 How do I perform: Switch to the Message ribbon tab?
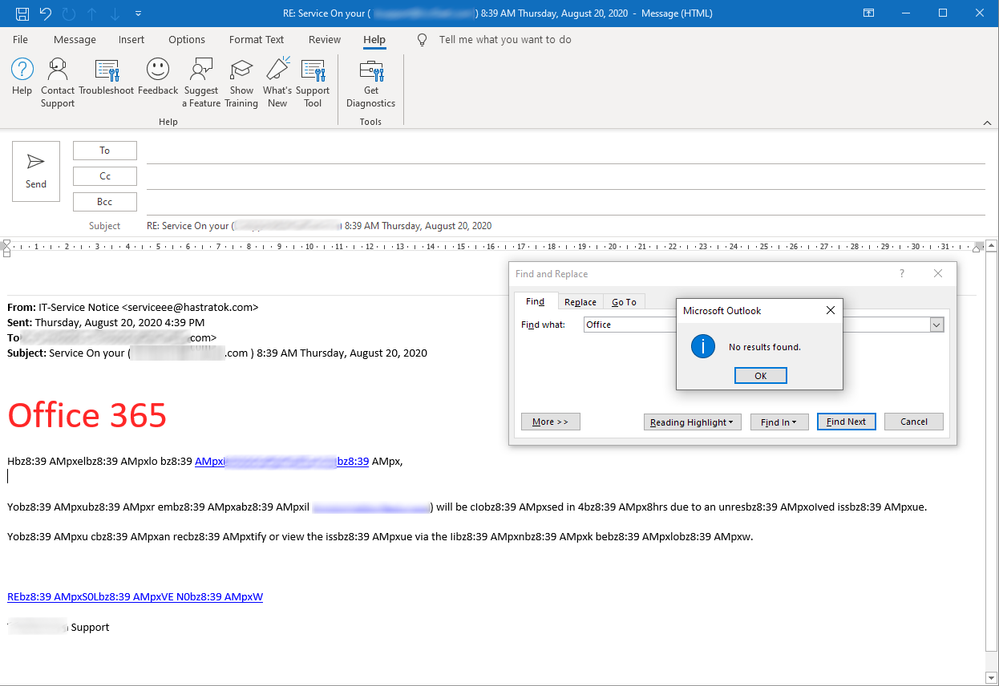coord(75,39)
